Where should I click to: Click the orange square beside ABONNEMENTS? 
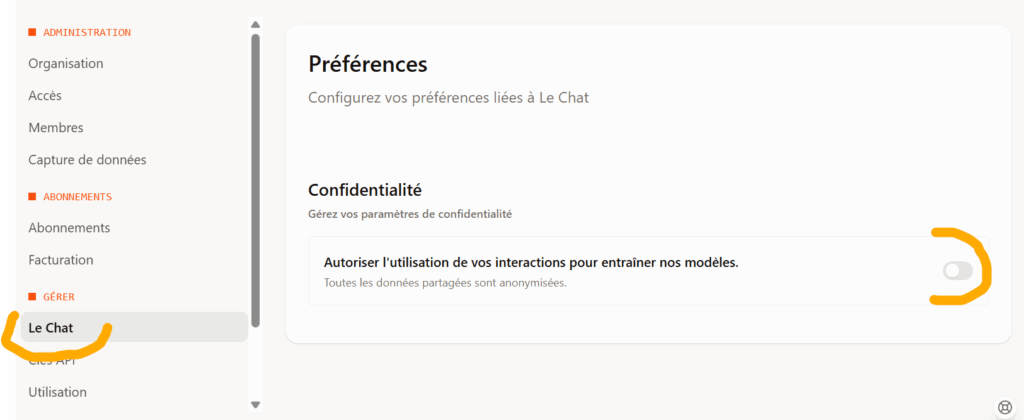pyautogui.click(x=32, y=196)
